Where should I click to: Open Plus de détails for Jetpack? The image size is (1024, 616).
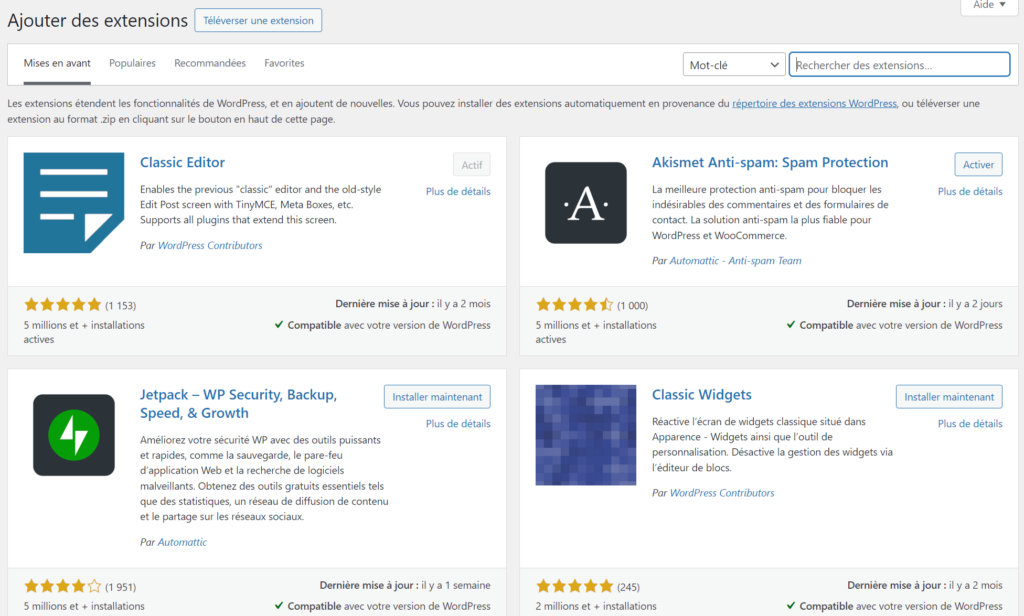tap(458, 424)
